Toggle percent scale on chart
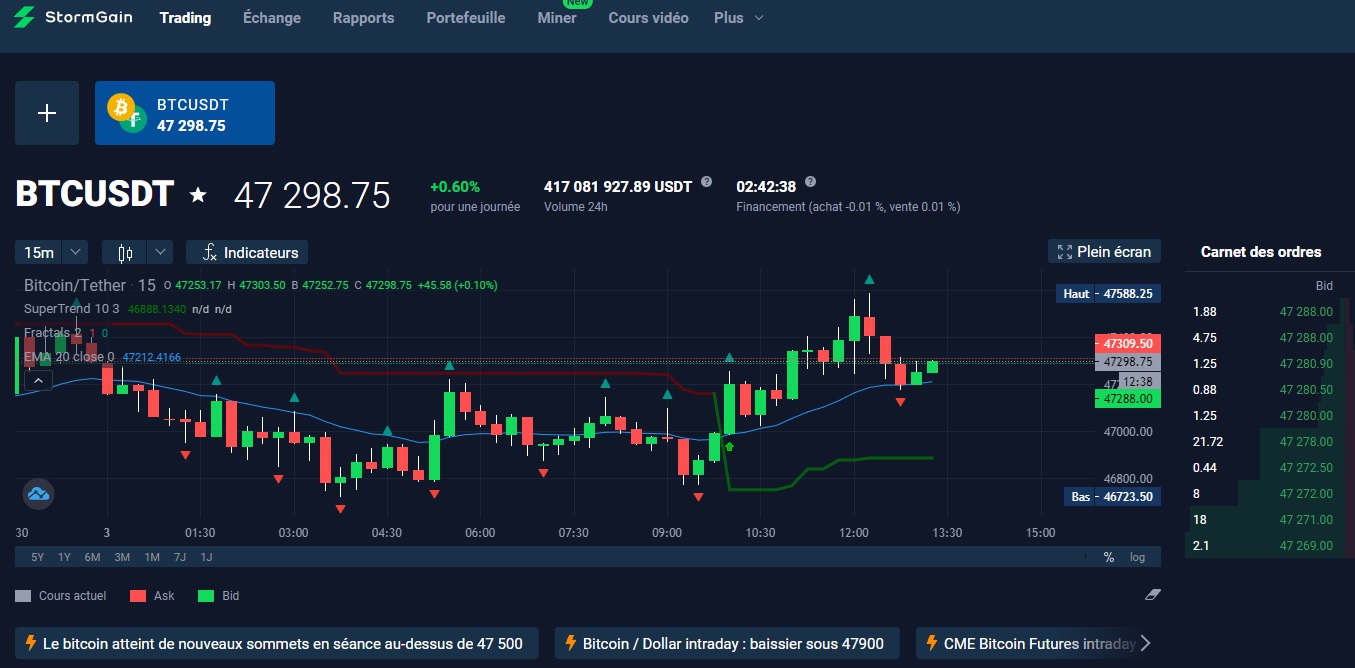 tap(1108, 557)
